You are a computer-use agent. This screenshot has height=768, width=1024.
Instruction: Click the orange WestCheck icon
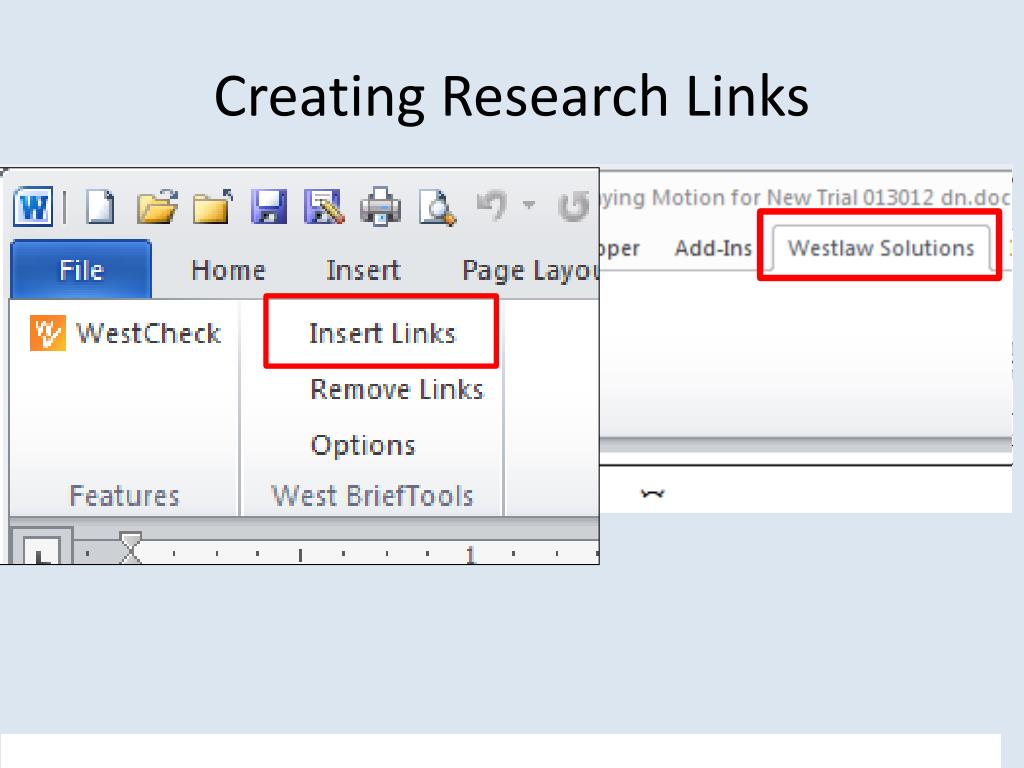coord(48,333)
